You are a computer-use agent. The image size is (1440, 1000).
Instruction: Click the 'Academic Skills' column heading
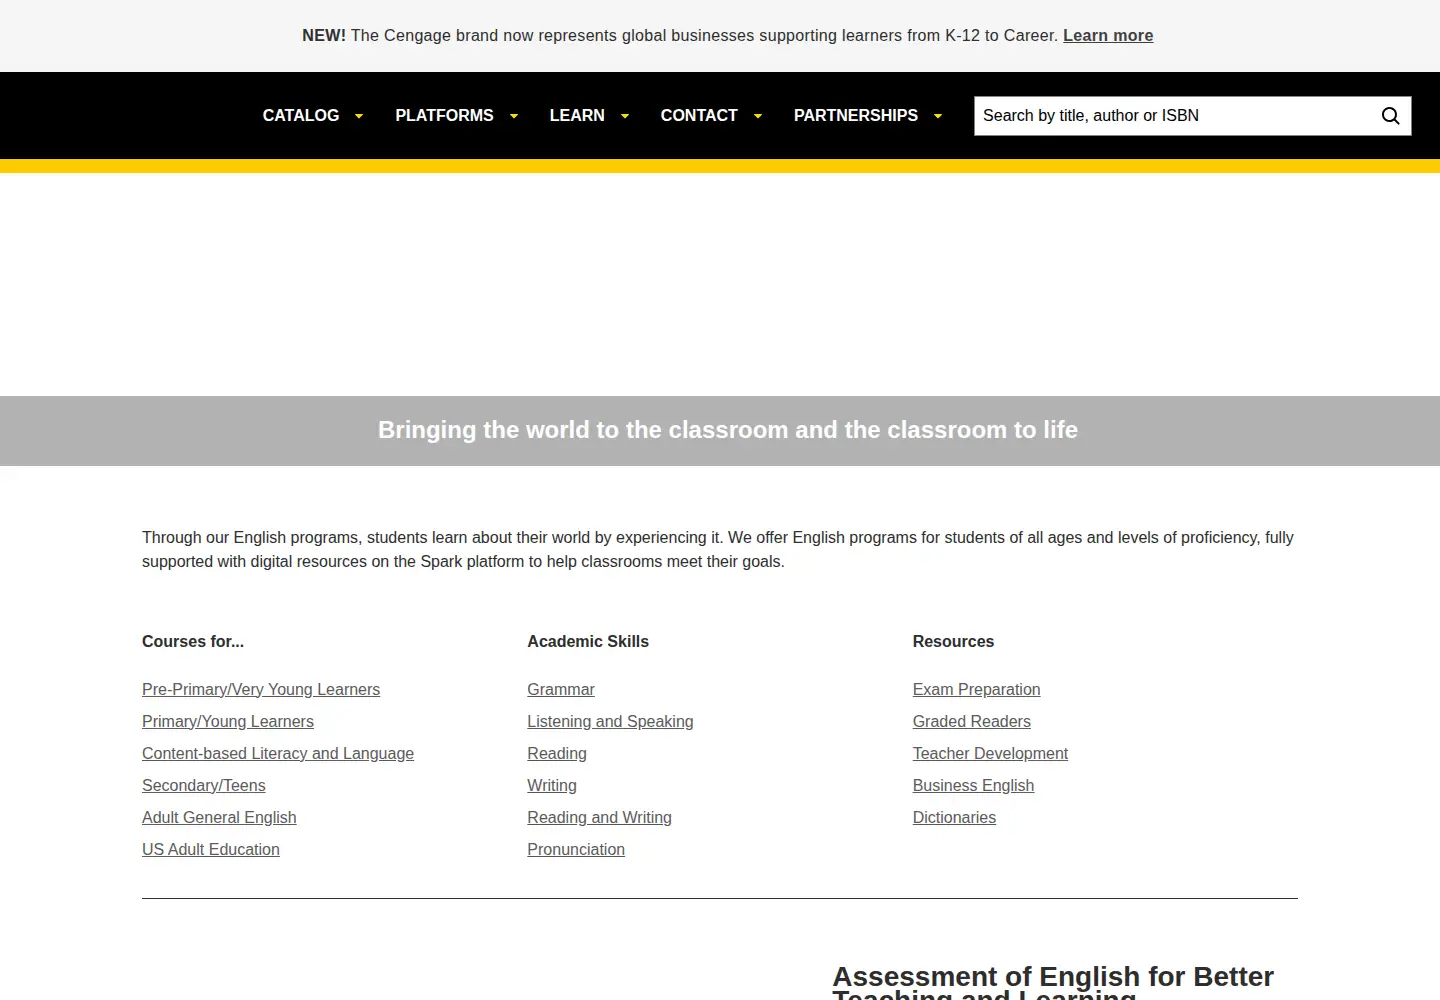click(588, 642)
